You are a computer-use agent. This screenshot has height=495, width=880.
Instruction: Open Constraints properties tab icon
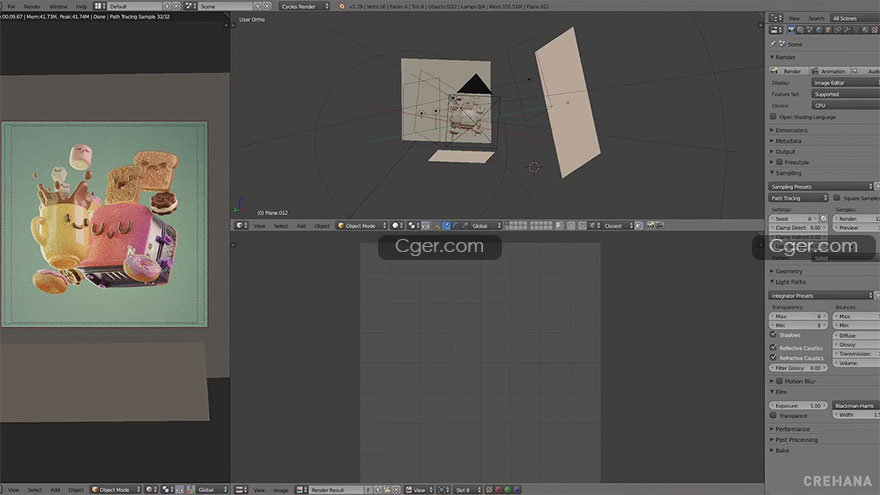pyautogui.click(x=837, y=30)
